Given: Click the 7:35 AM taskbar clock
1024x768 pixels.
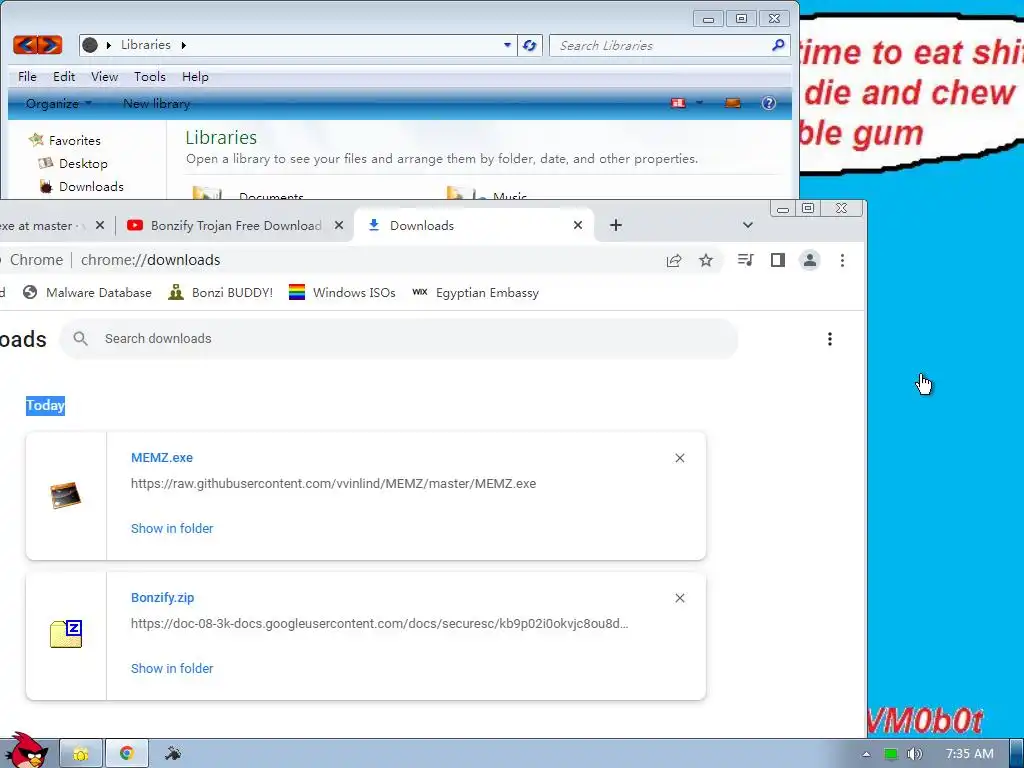Looking at the screenshot, I should click(x=969, y=754).
